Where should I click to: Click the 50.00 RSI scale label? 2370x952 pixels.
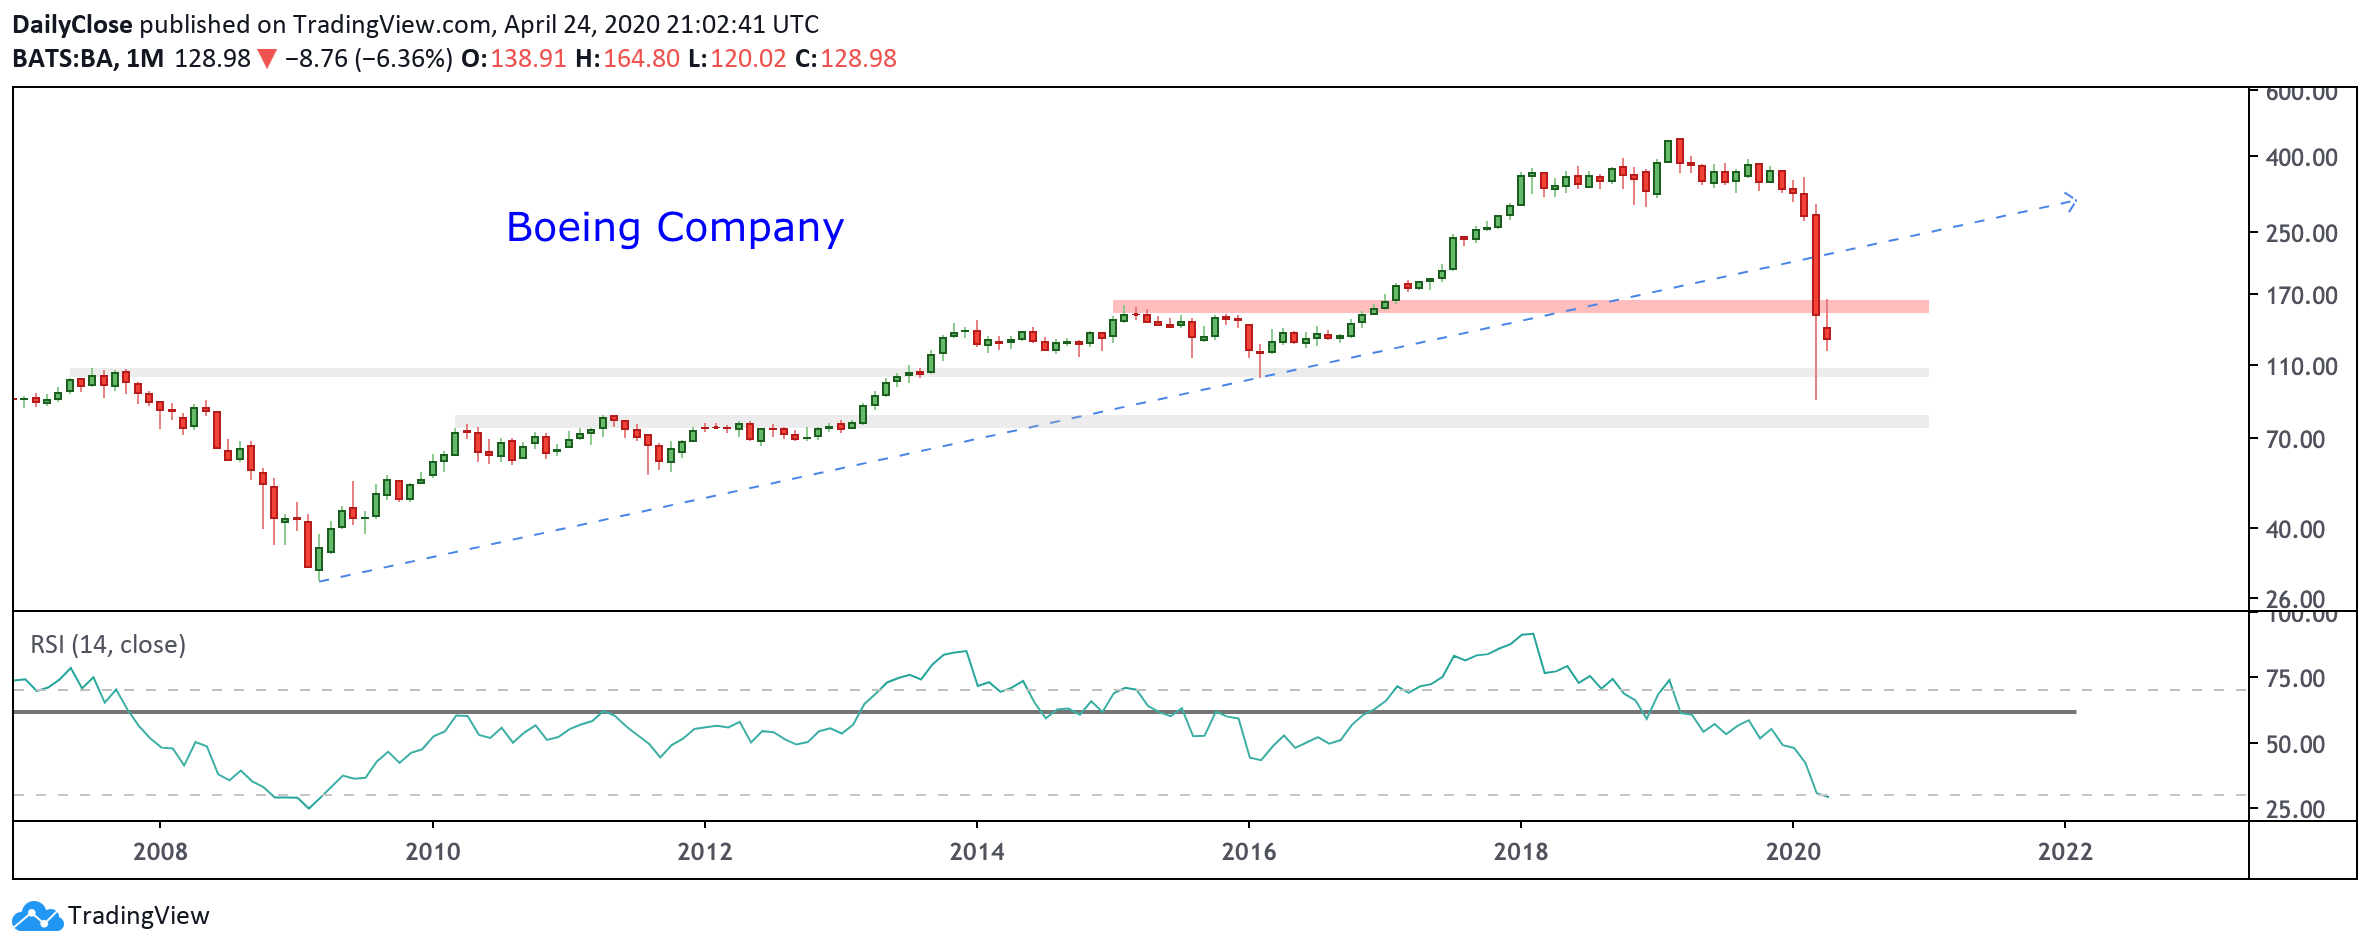(2295, 745)
